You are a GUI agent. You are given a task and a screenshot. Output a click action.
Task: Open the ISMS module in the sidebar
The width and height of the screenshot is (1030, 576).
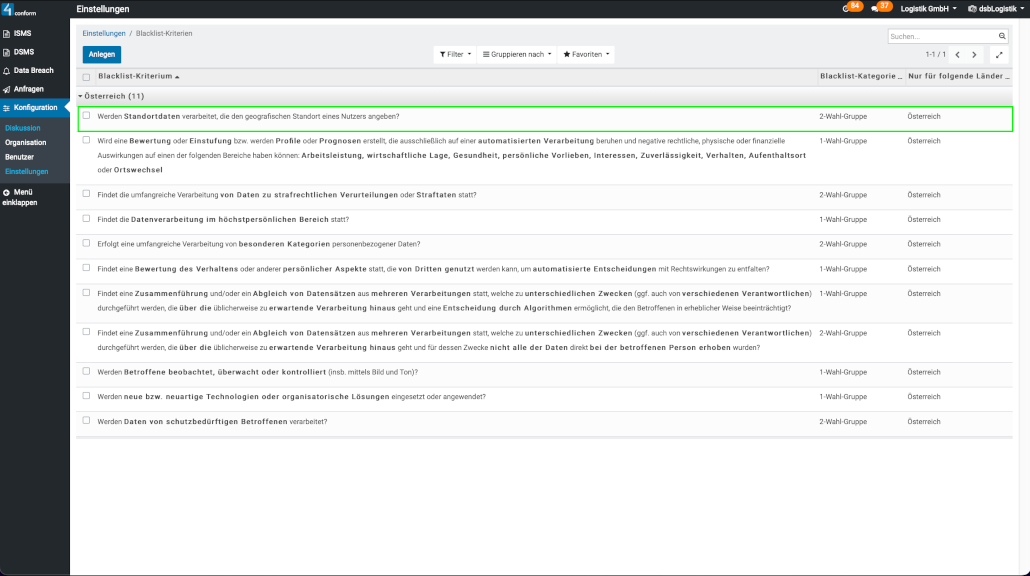tap(22, 33)
